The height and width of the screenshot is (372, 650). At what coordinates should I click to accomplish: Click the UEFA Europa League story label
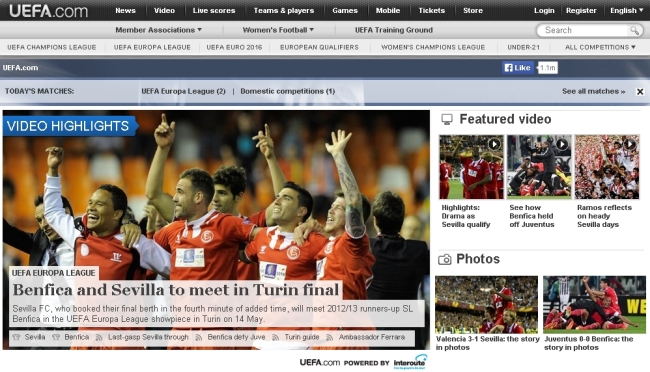pos(53,273)
